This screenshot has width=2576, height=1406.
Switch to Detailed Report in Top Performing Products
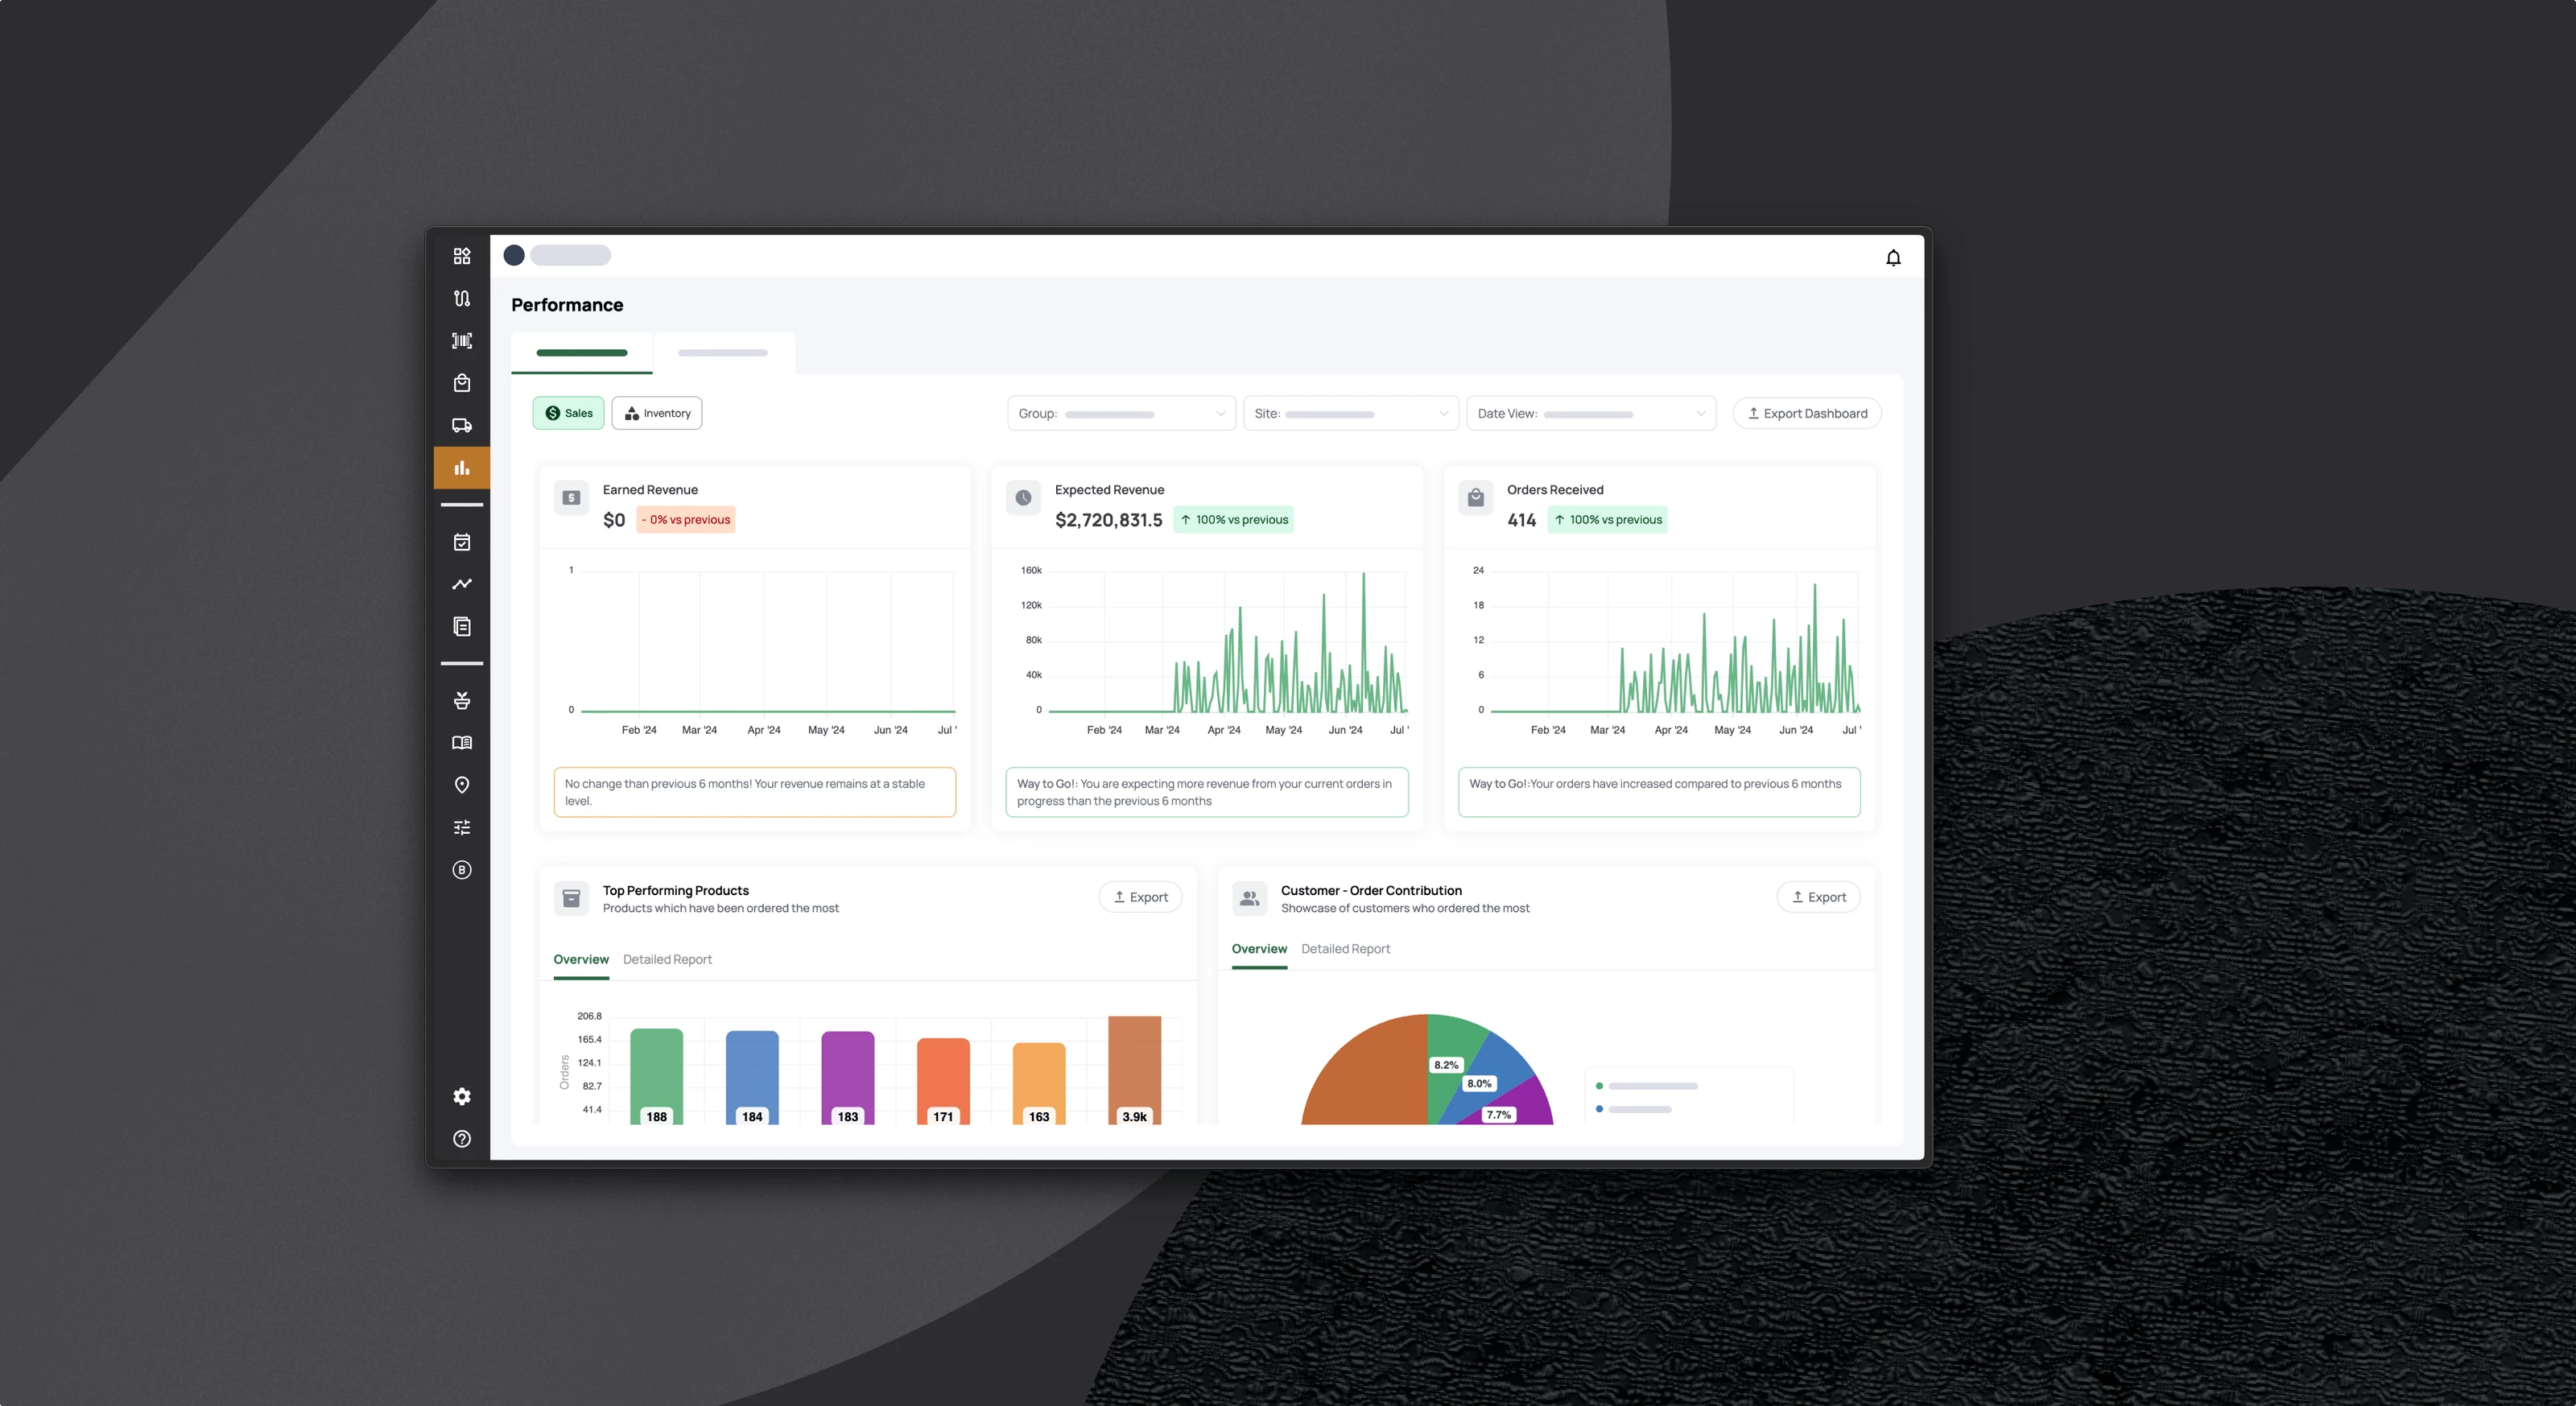(667, 959)
